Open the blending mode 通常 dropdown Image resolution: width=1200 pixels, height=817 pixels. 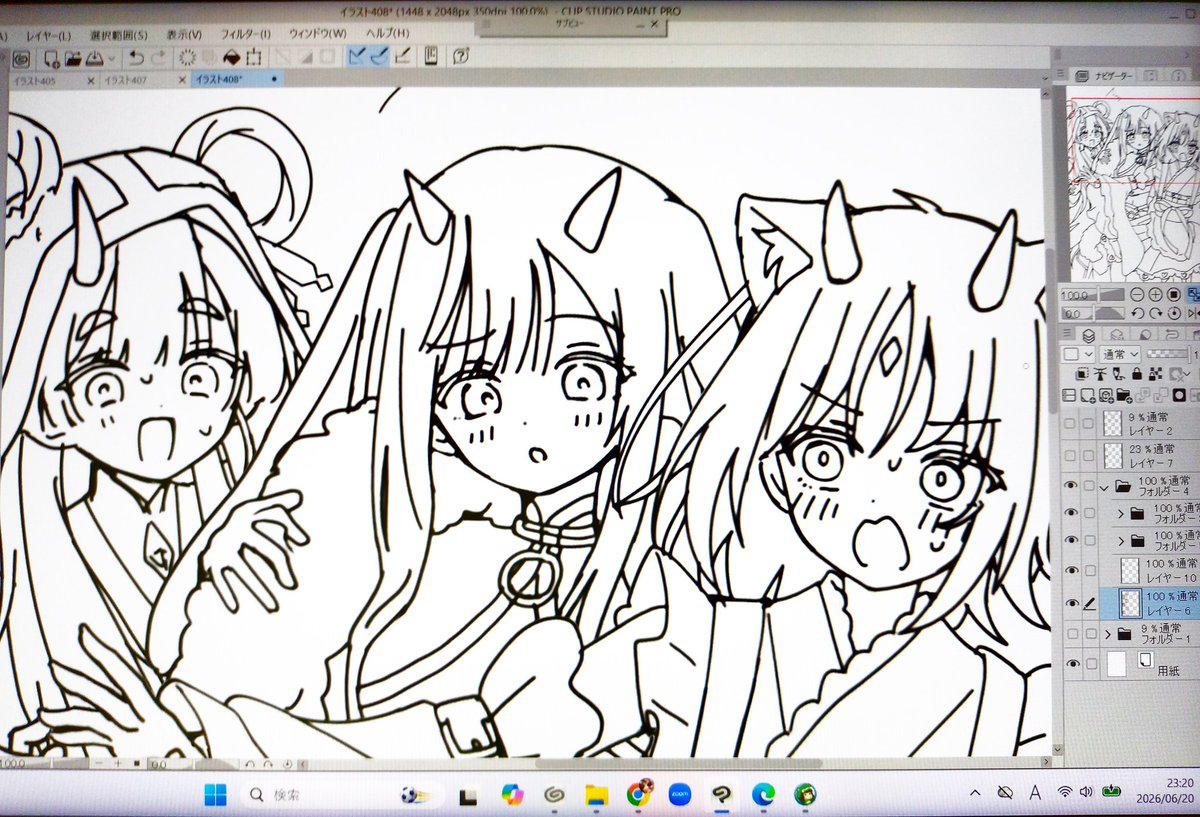[1120, 354]
